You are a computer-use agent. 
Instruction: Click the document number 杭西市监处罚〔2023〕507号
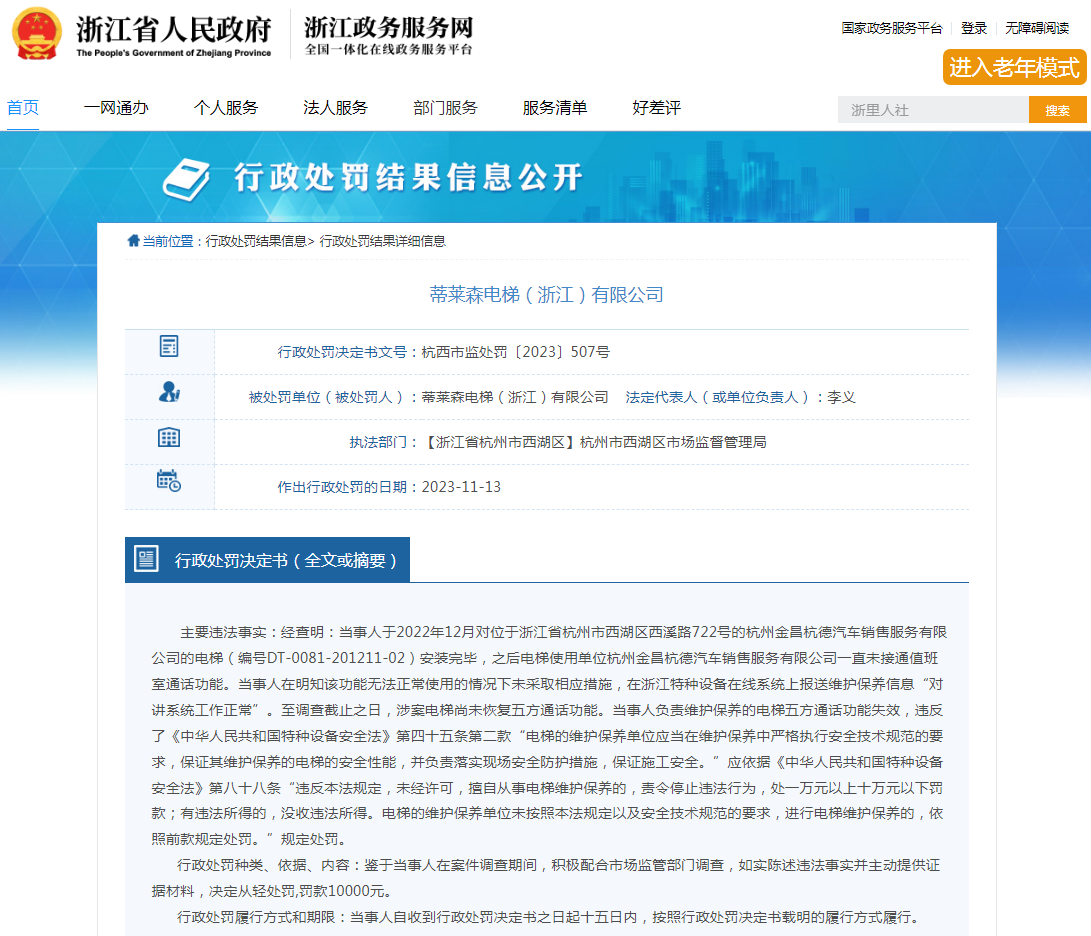point(516,352)
